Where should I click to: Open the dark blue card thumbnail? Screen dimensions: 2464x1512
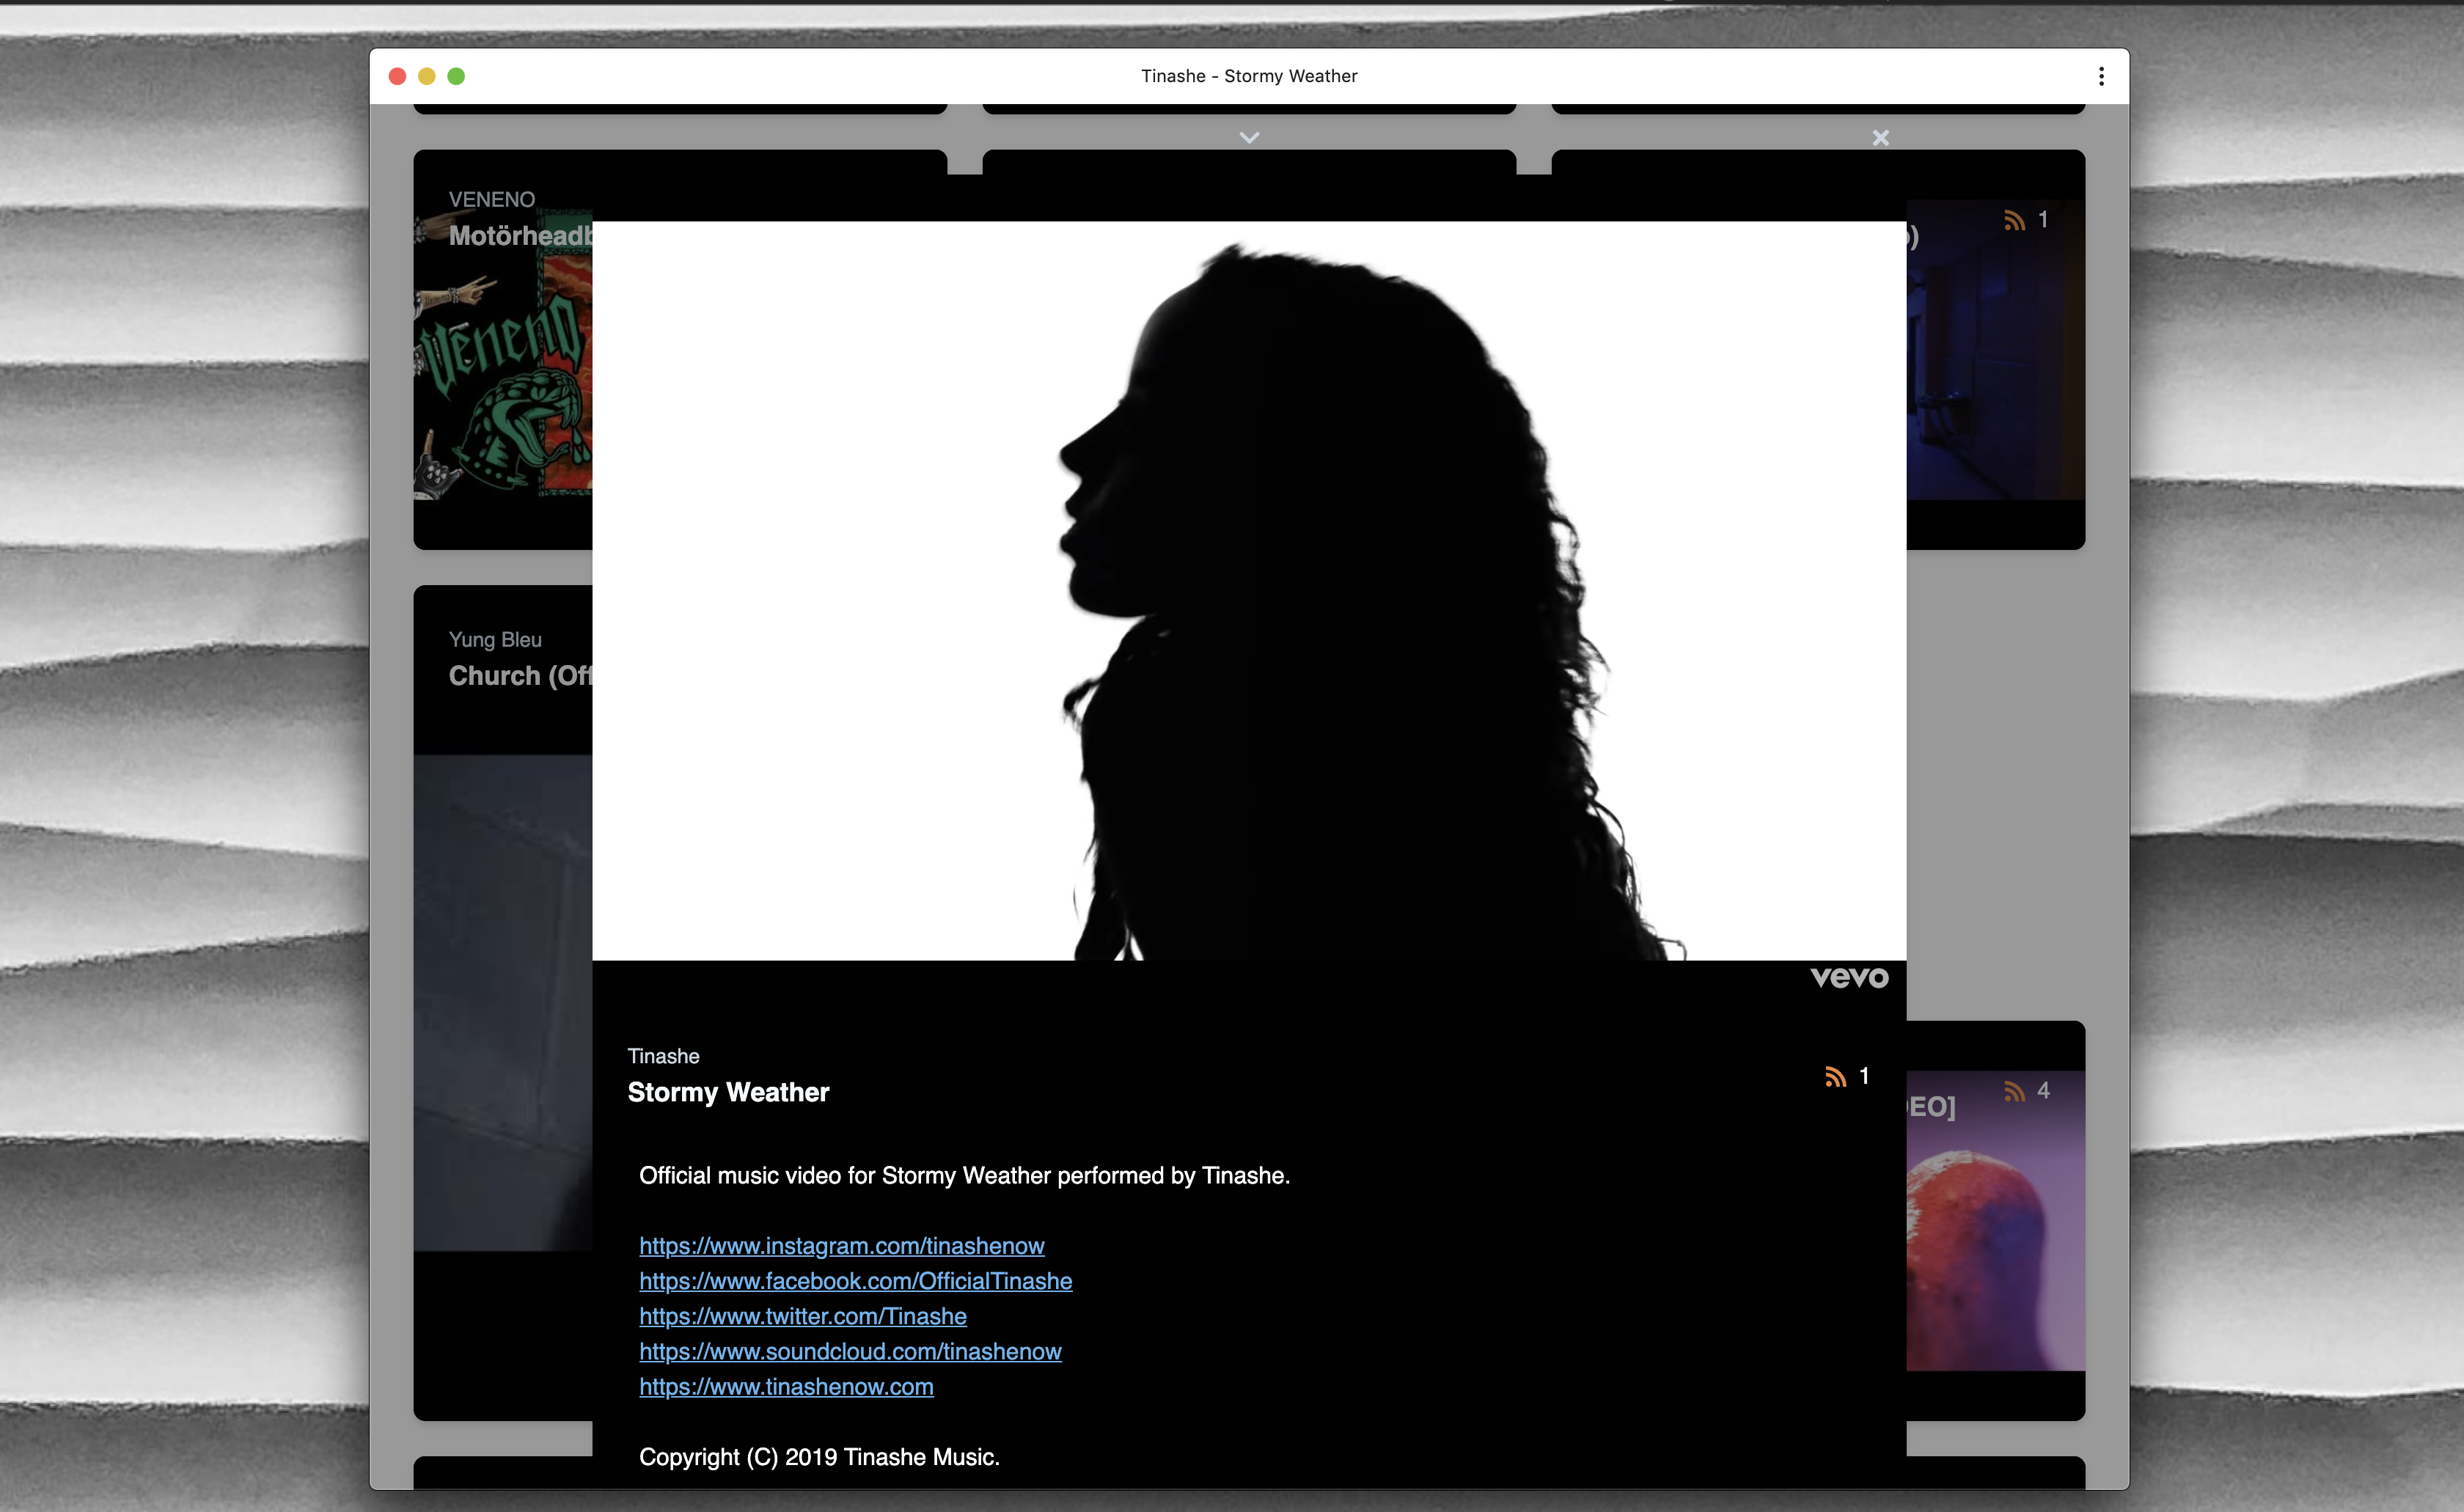point(1995,350)
